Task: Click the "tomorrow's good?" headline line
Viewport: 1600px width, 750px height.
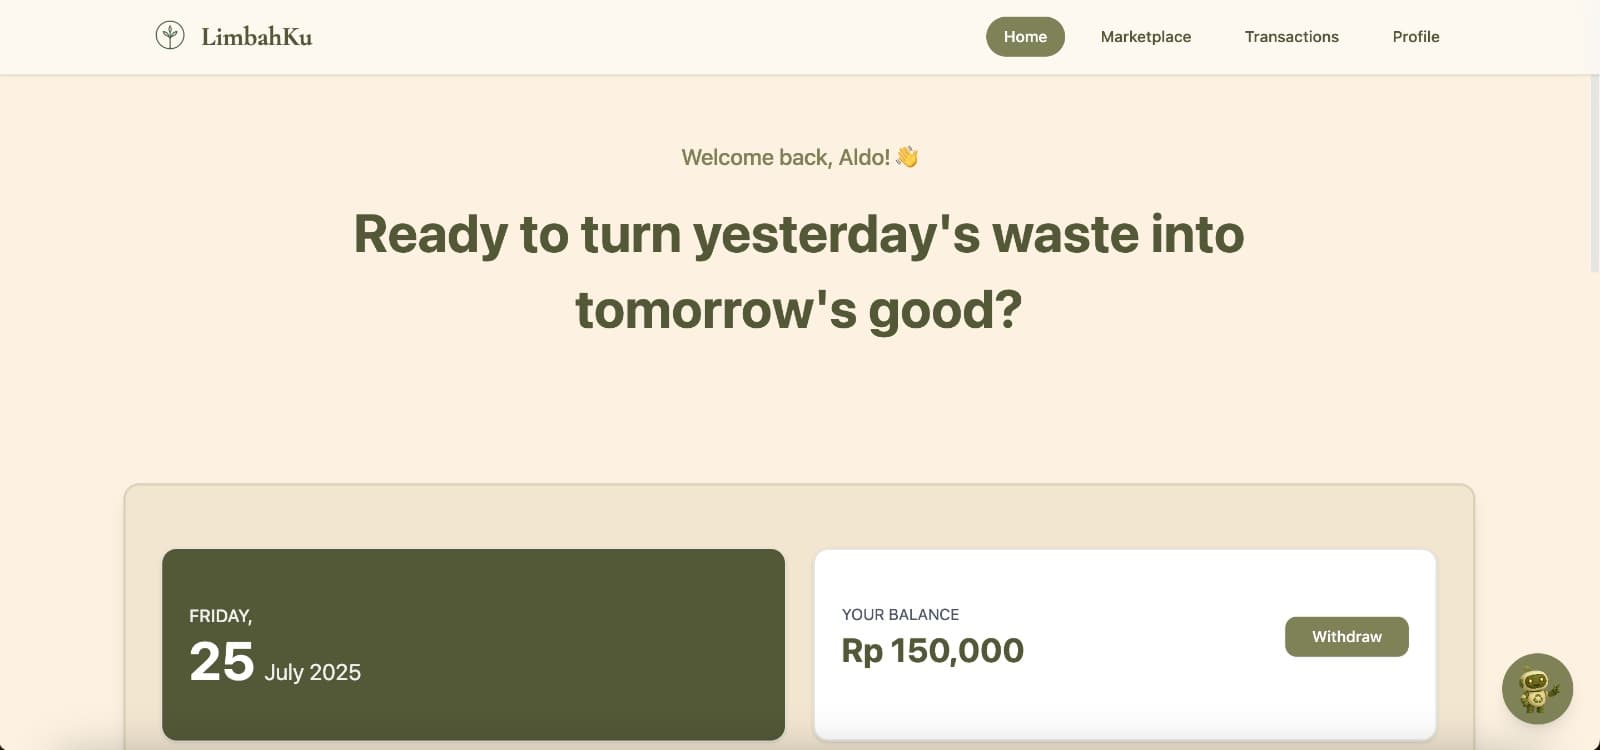Action: coord(798,309)
